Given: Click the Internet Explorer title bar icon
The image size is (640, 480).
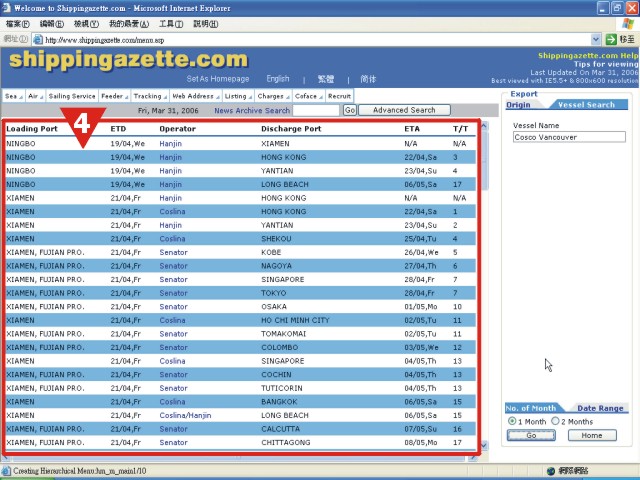Looking at the screenshot, I should 6,8.
